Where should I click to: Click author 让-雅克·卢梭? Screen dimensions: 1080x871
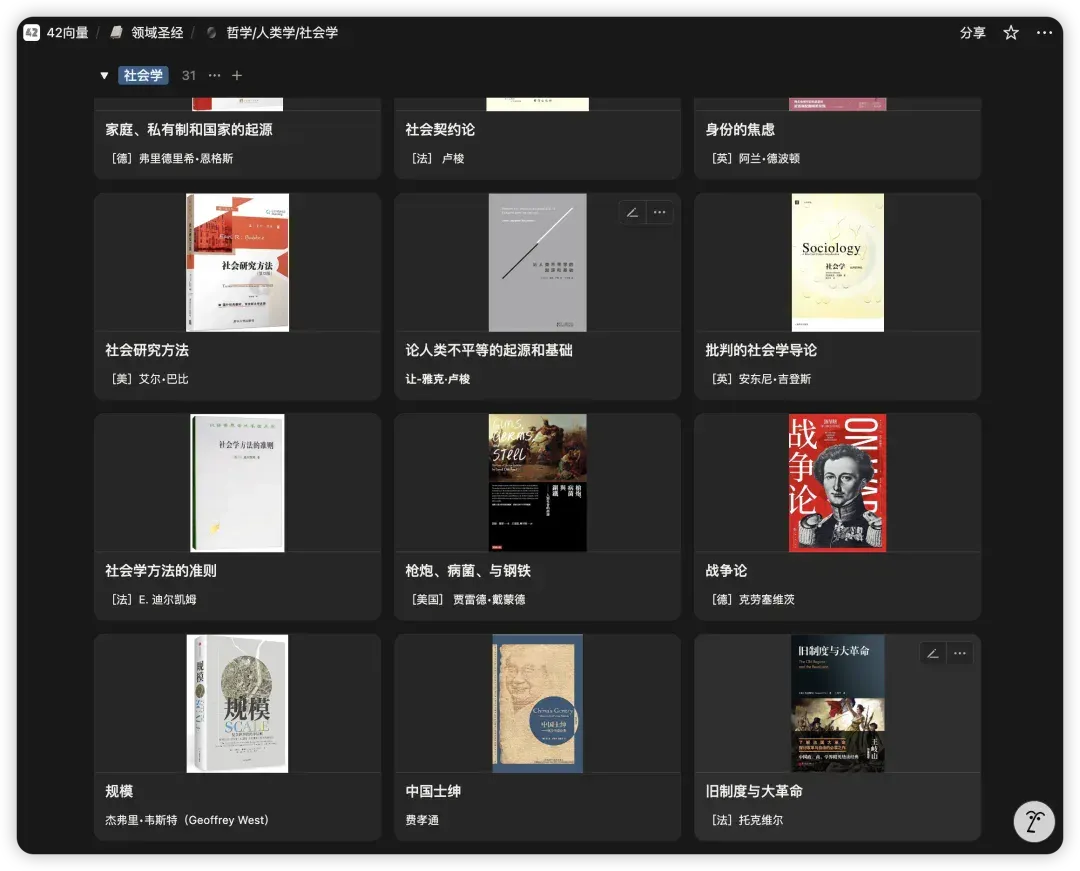pos(437,379)
